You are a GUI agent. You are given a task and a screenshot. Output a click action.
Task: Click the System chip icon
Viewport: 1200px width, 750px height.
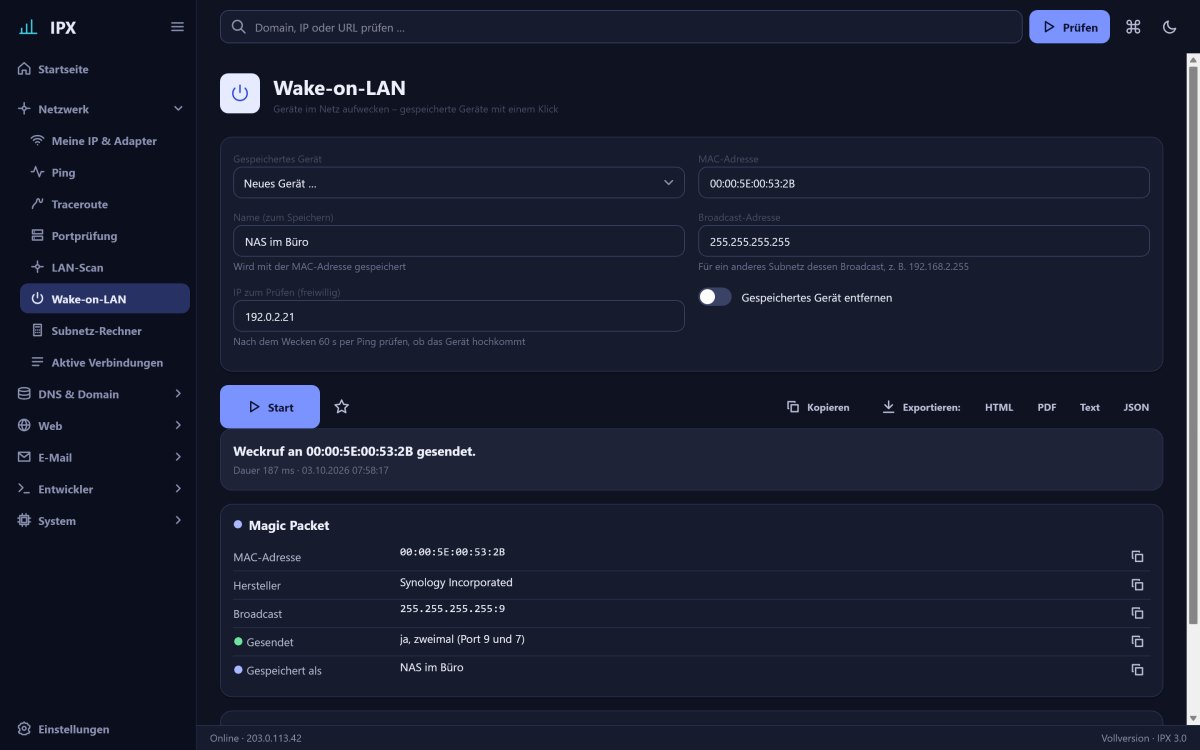[x=24, y=521]
